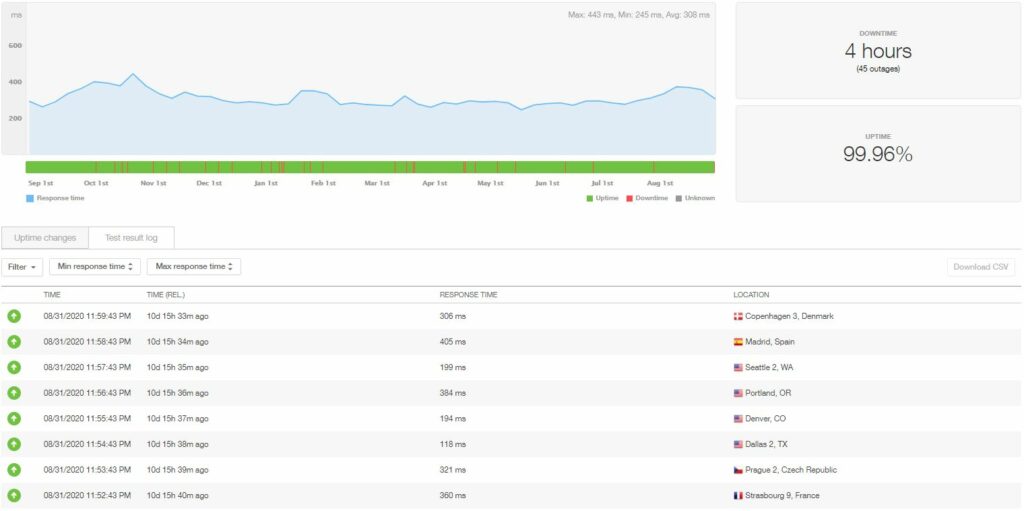
Task: Click the LOCATION column header
Action: pyautogui.click(x=751, y=295)
